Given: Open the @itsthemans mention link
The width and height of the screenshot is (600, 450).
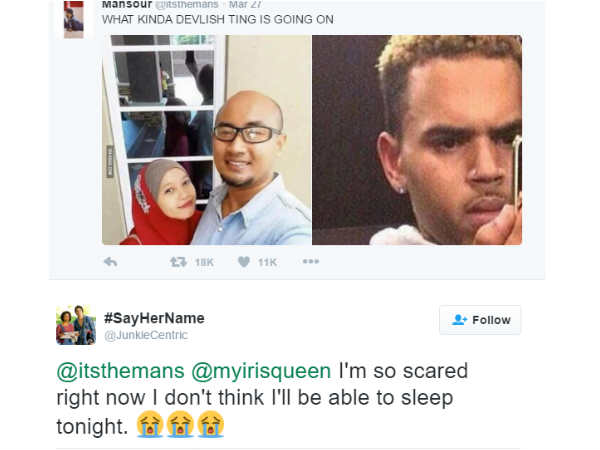Looking at the screenshot, I should click(x=121, y=371).
